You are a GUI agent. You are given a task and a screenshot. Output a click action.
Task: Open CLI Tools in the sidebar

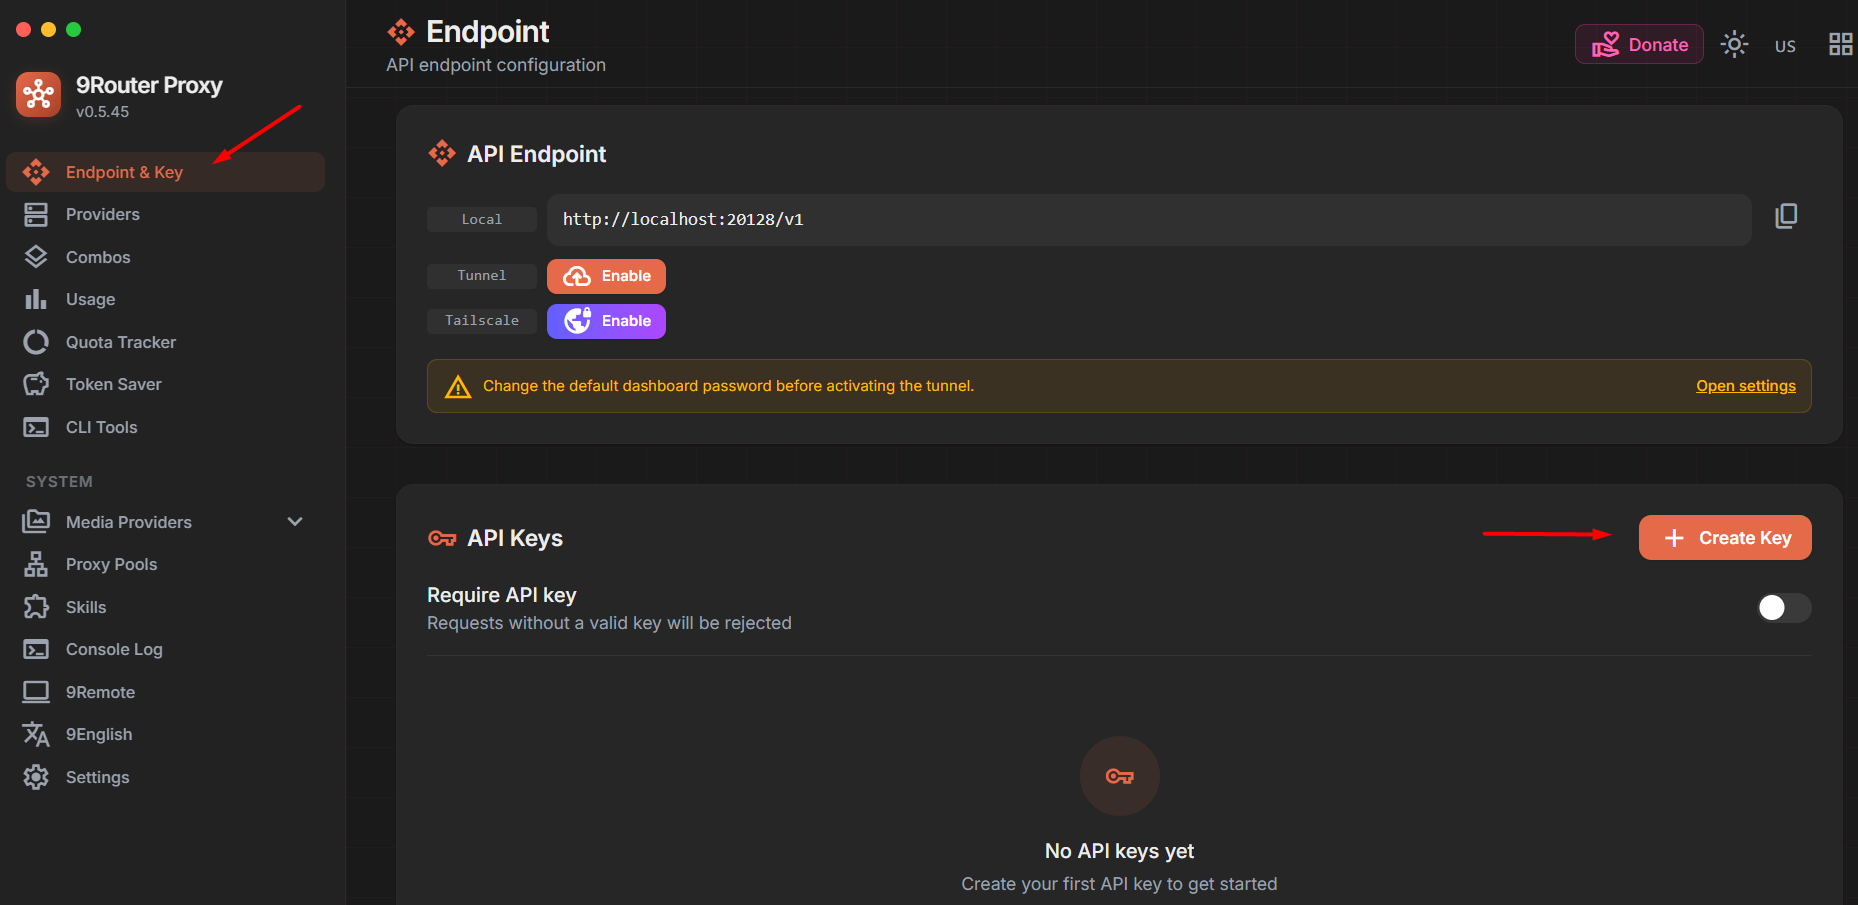[166, 427]
